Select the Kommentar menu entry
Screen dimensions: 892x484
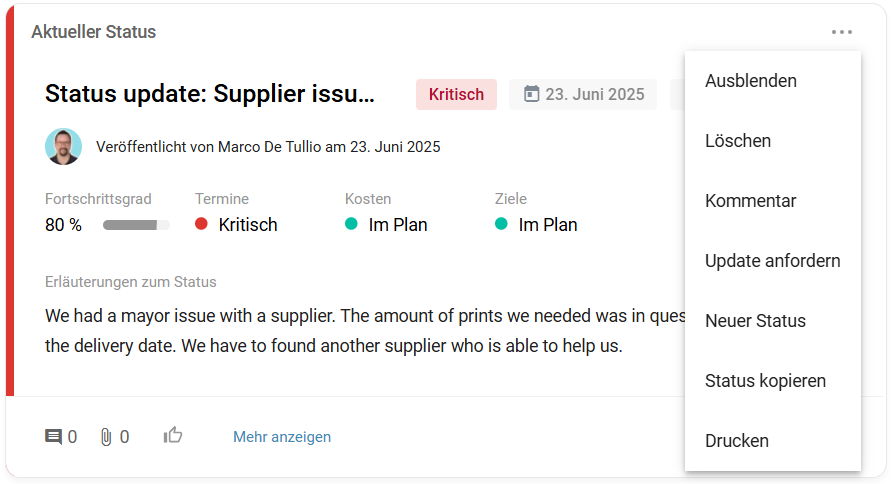click(751, 201)
